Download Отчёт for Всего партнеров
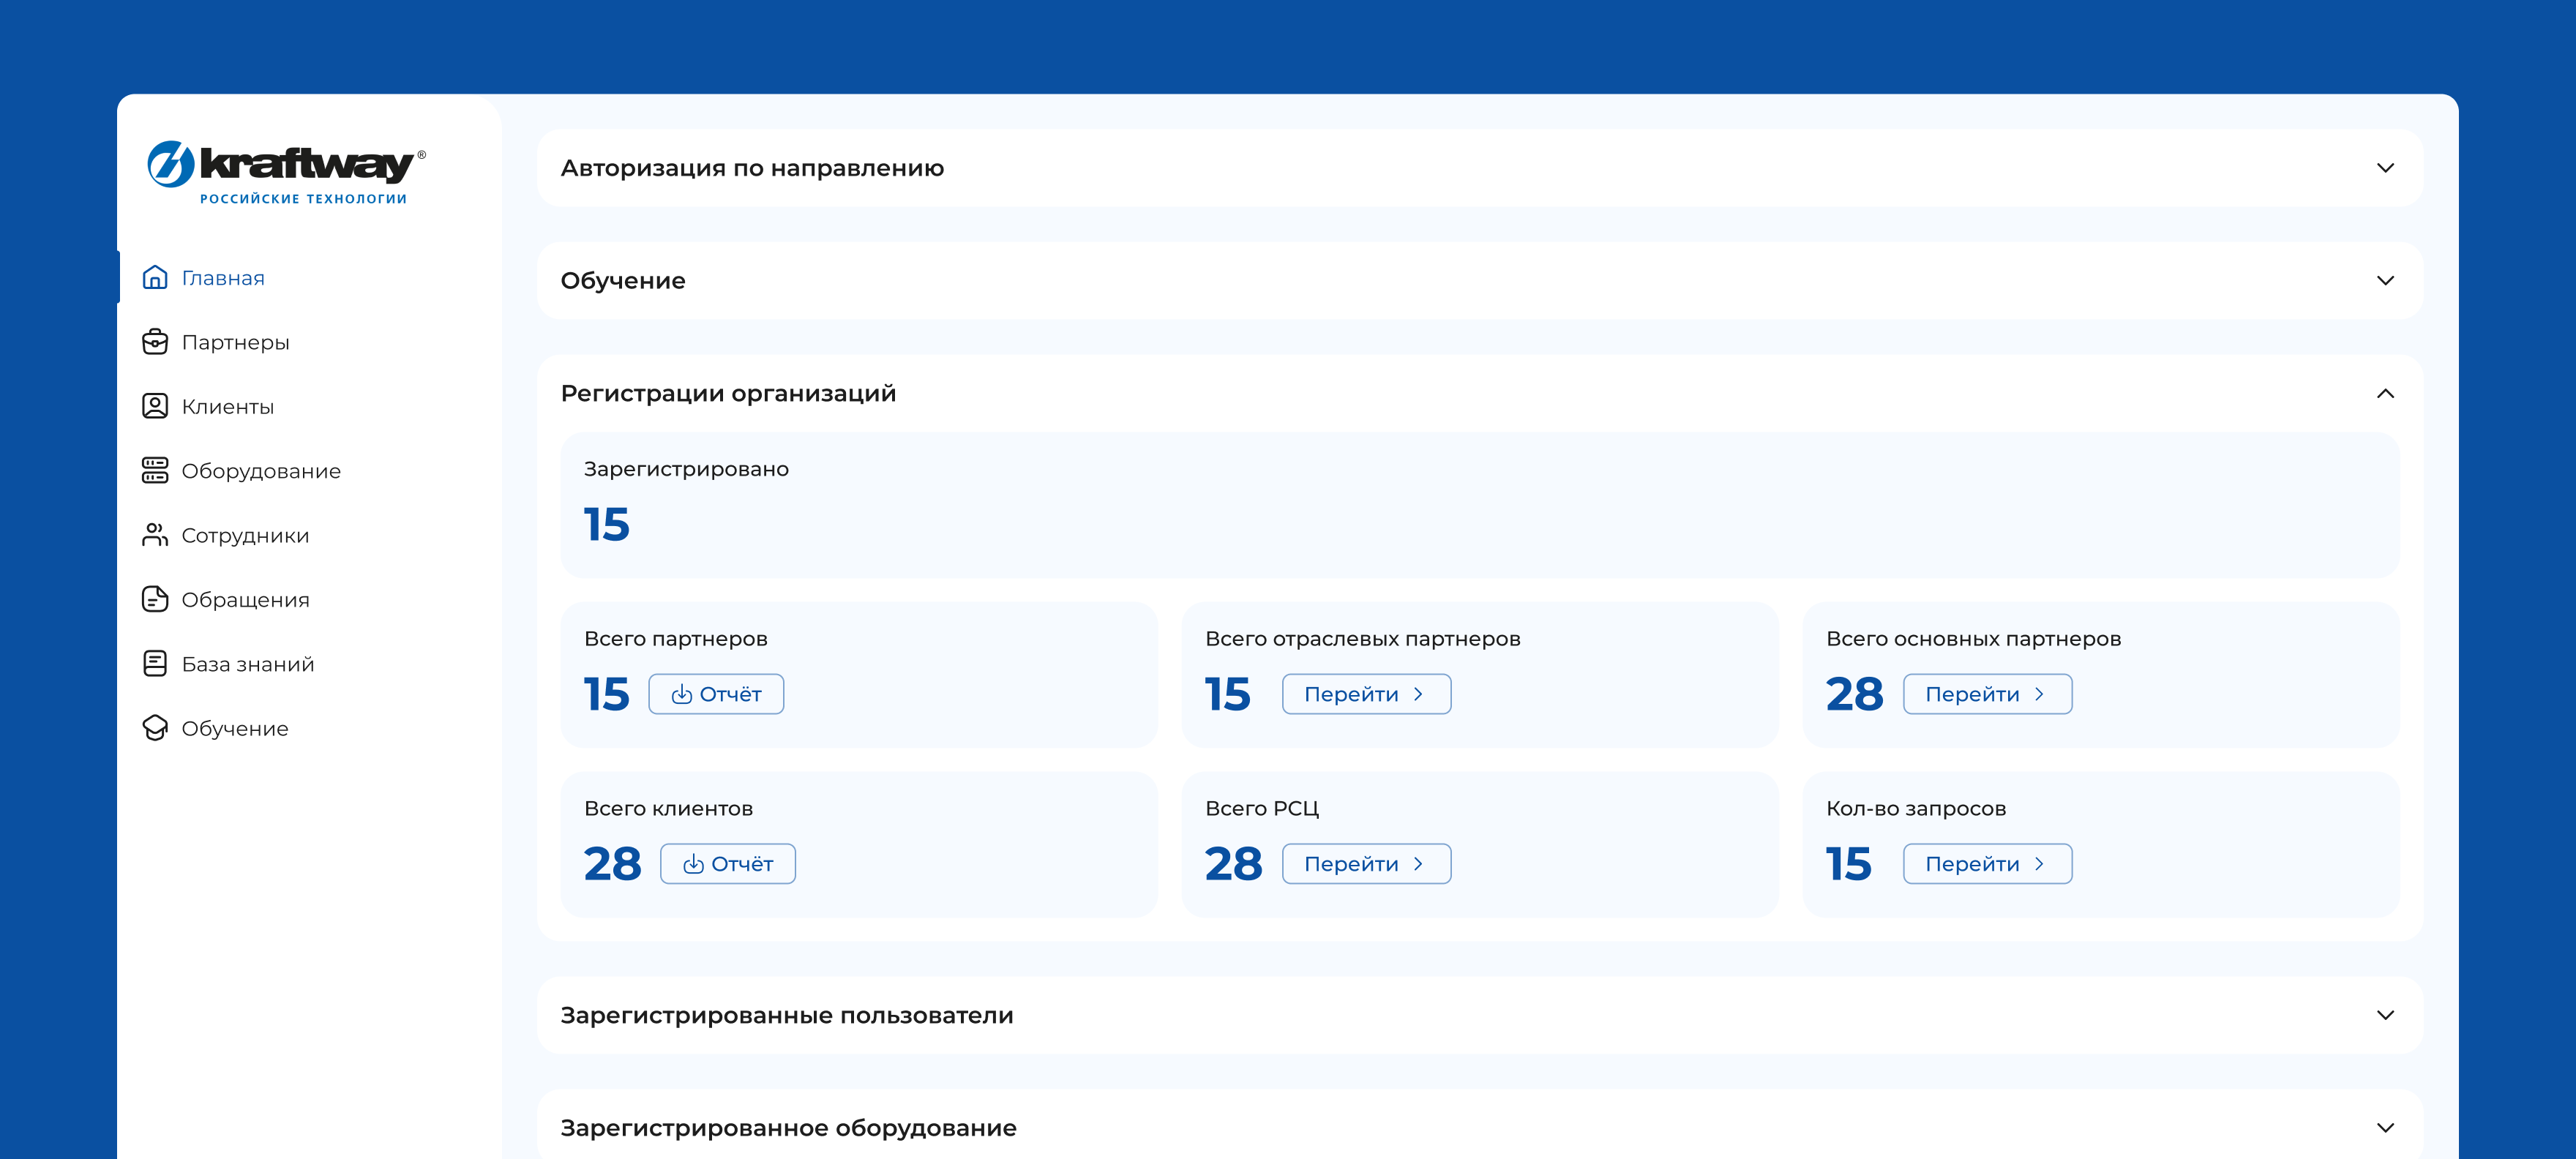The height and width of the screenshot is (1159, 2576). click(x=716, y=694)
